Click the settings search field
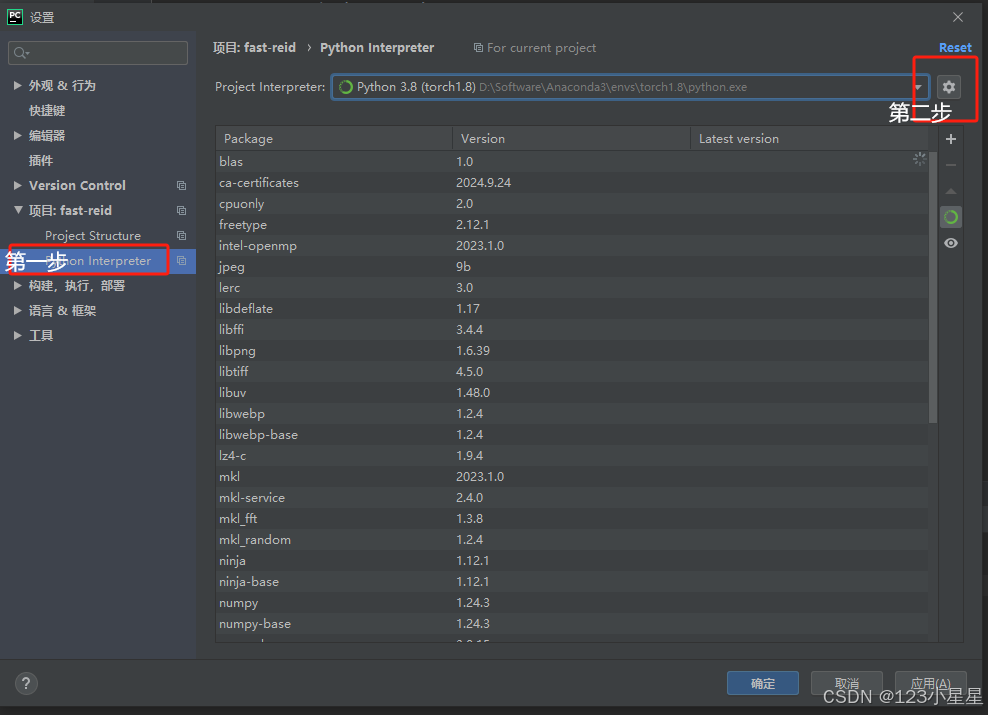The height and width of the screenshot is (715, 988). click(98, 53)
